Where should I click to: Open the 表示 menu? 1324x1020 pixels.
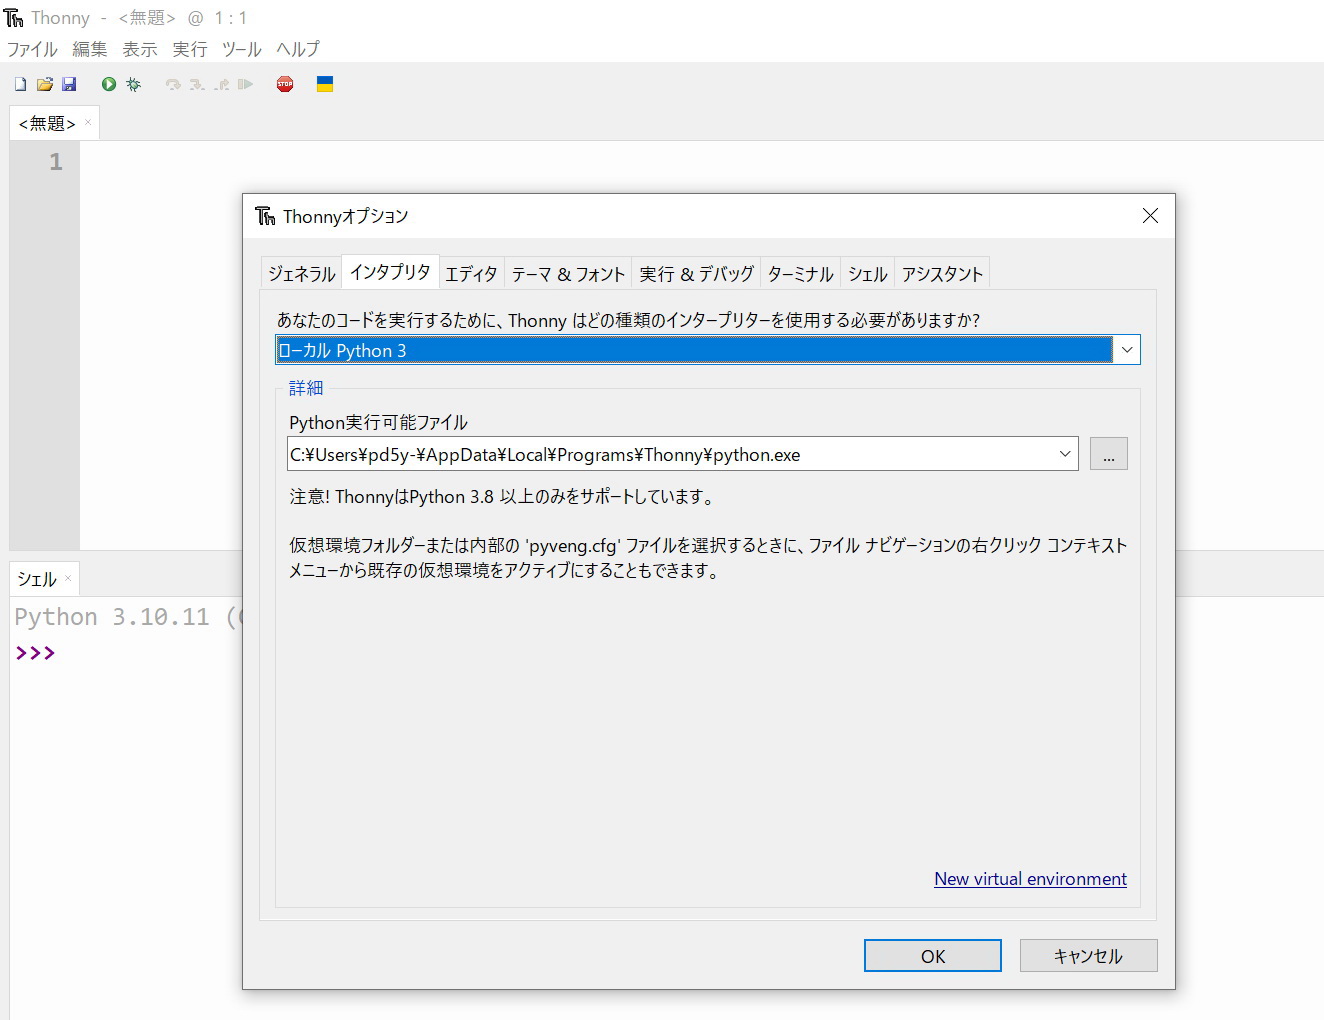click(140, 49)
